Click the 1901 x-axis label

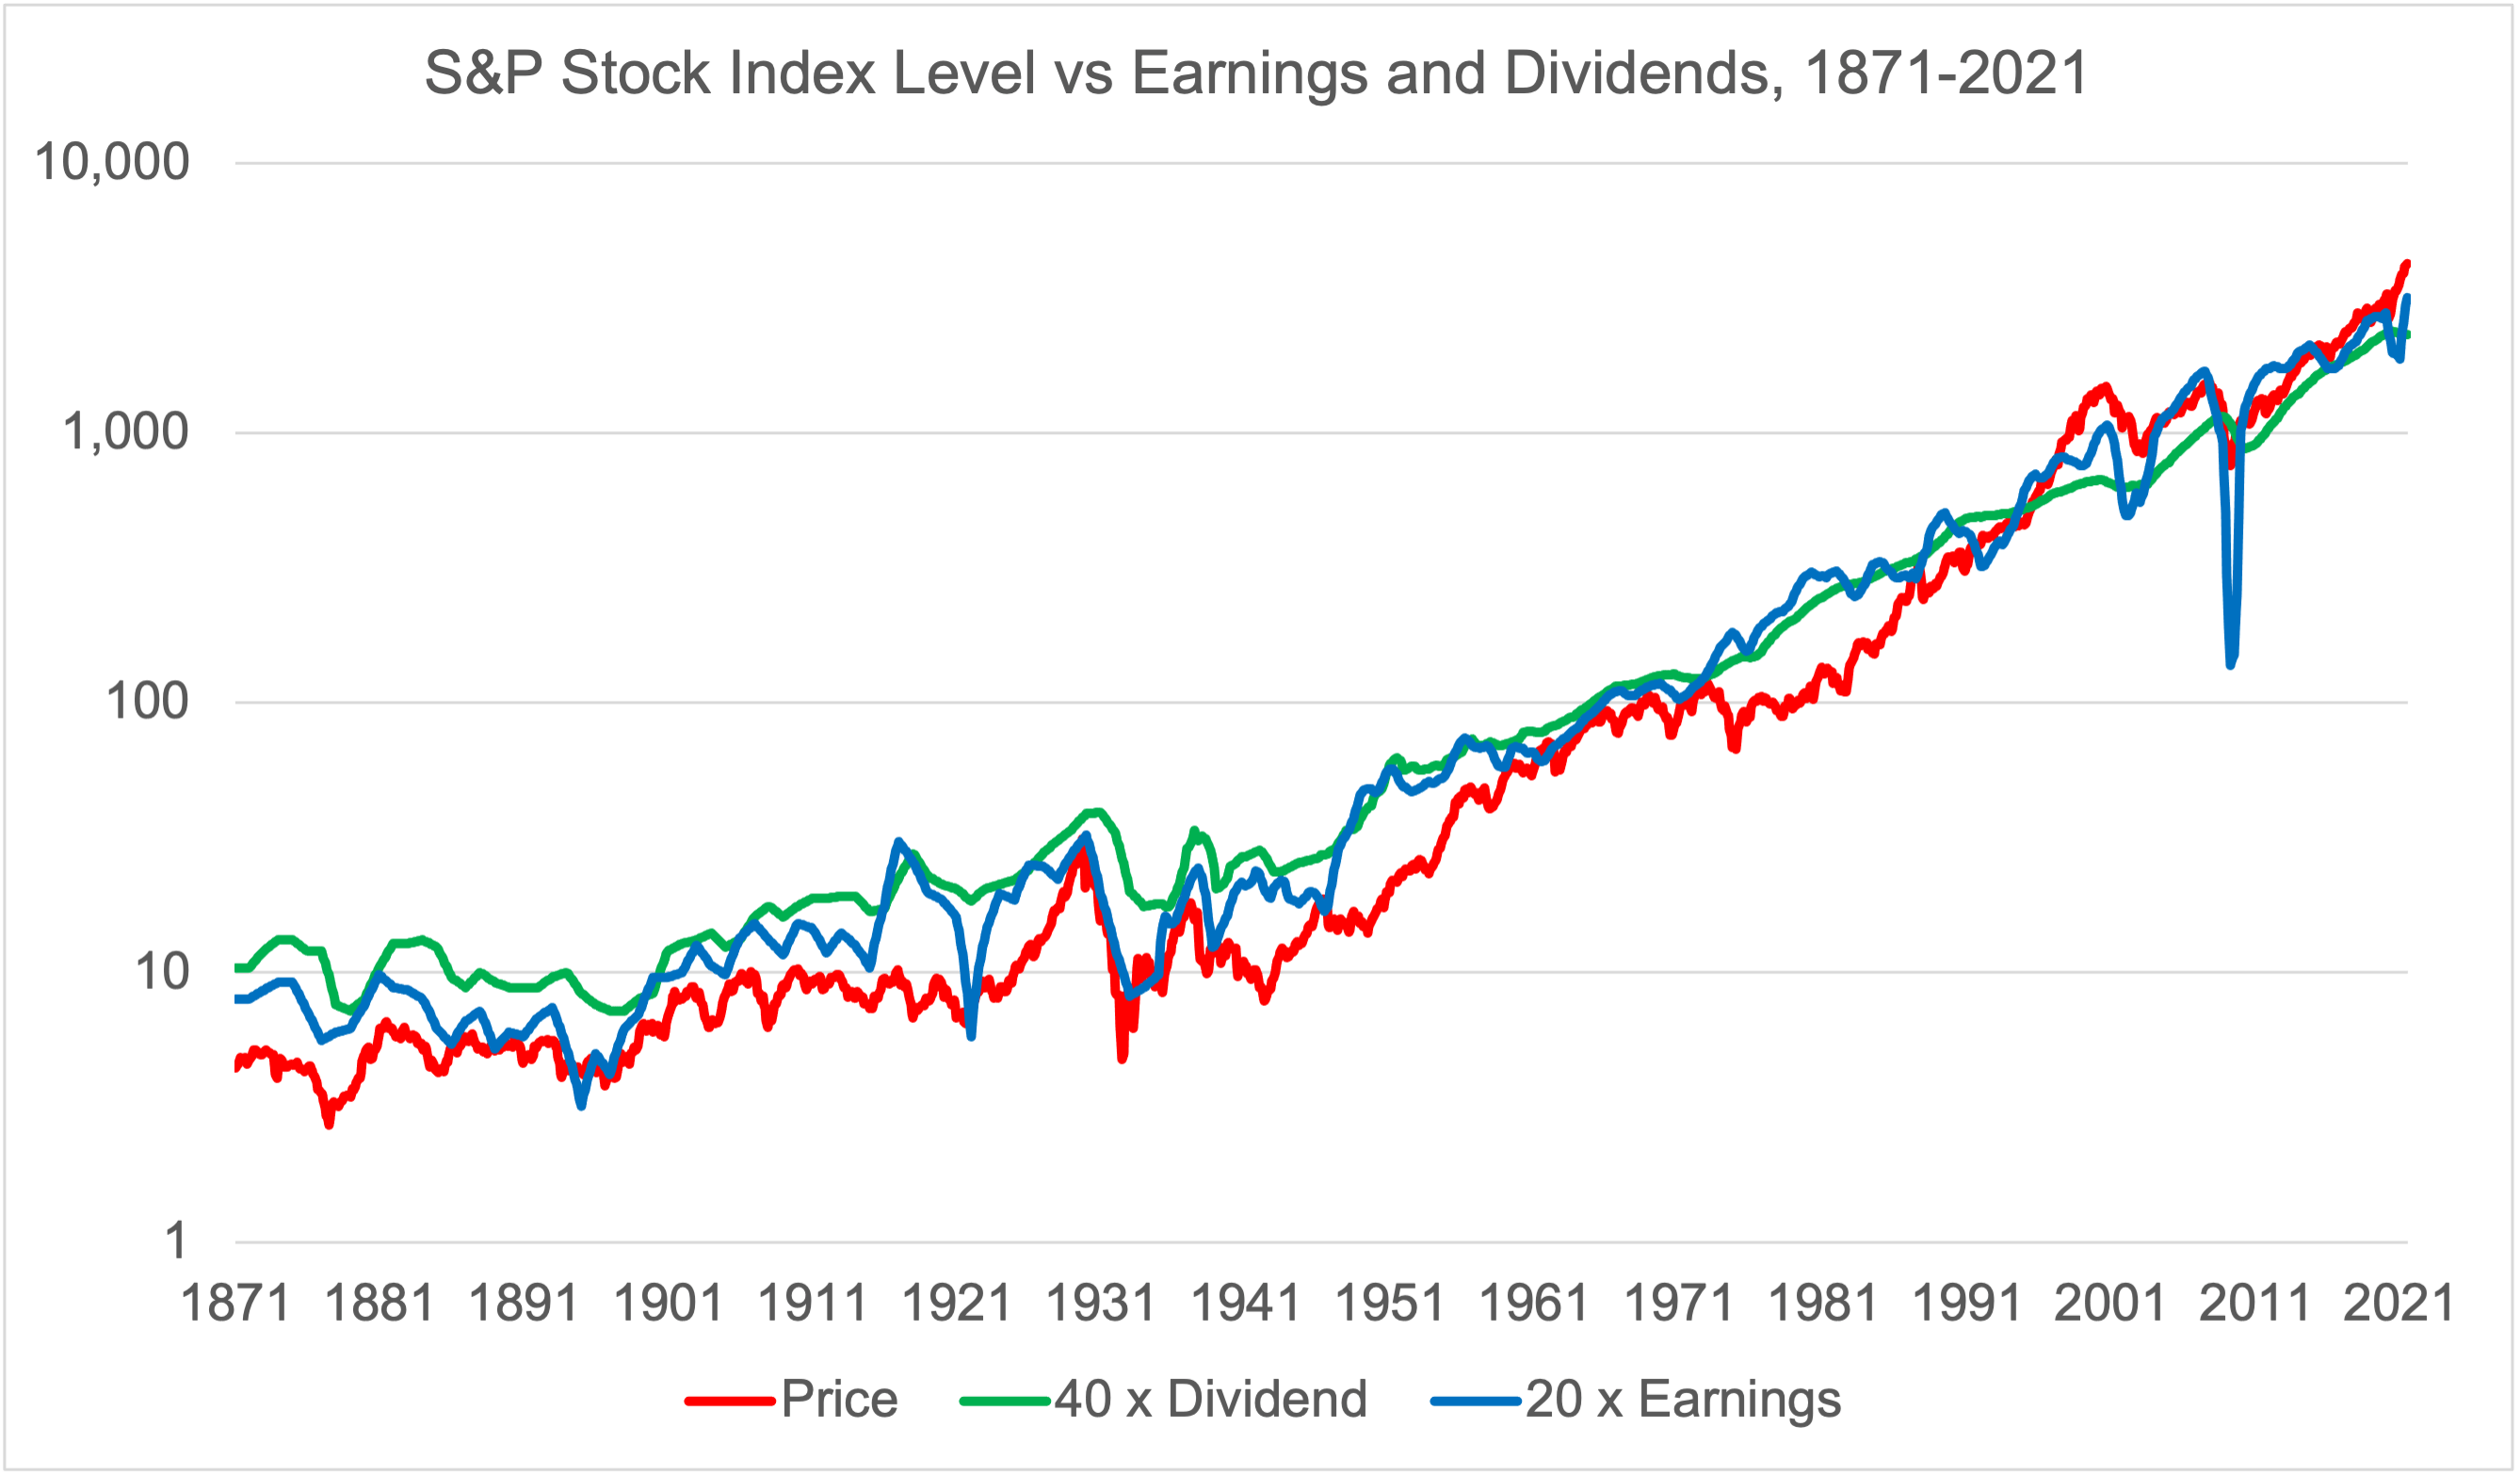pos(668,1305)
